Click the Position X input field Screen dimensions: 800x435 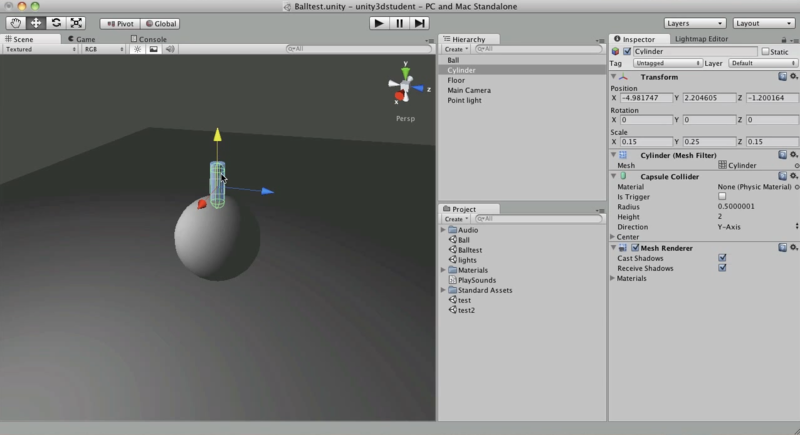pyautogui.click(x=646, y=98)
